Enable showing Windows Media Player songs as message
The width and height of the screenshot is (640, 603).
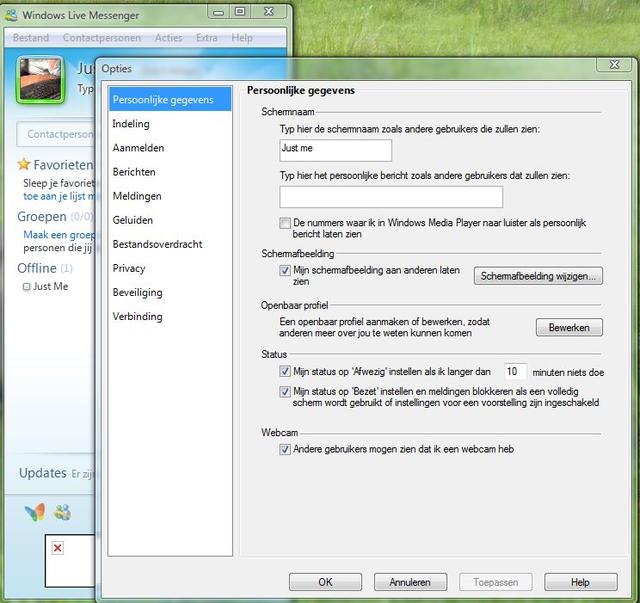pos(285,223)
